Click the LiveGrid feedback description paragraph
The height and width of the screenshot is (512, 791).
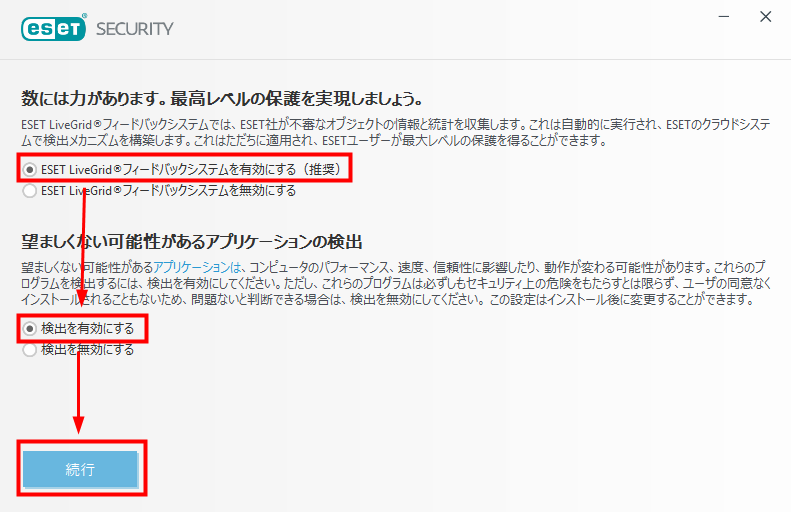[x=396, y=132]
